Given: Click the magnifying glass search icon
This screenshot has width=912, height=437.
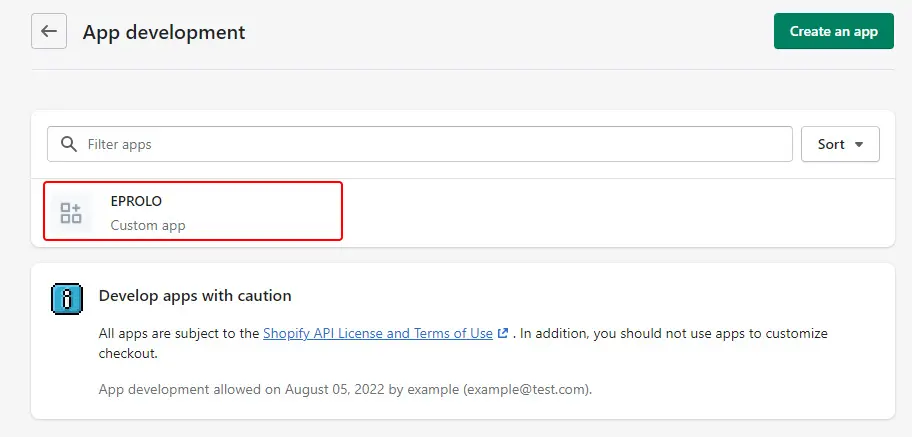Looking at the screenshot, I should [x=69, y=144].
